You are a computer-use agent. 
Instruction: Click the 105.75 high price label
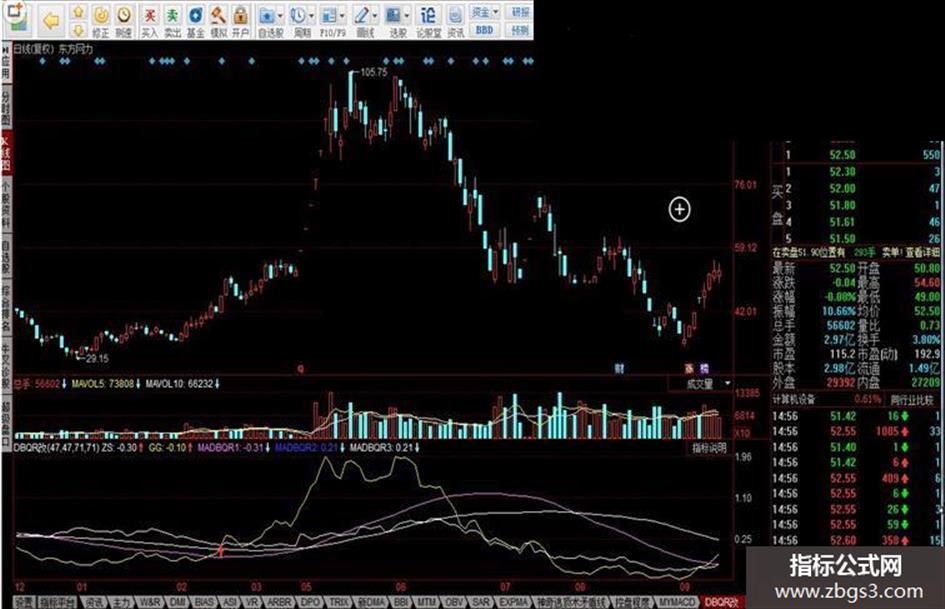374,72
